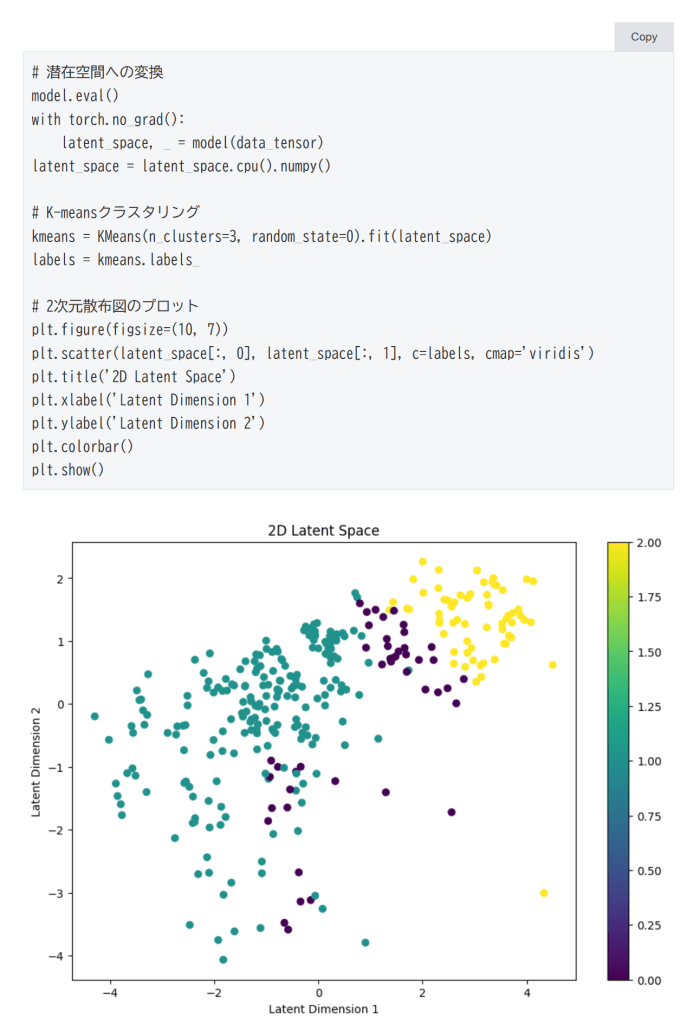This screenshot has width=693, height=1024.
Task: Click the 'labels = kmeans.labels_' line
Action: click(x=116, y=259)
